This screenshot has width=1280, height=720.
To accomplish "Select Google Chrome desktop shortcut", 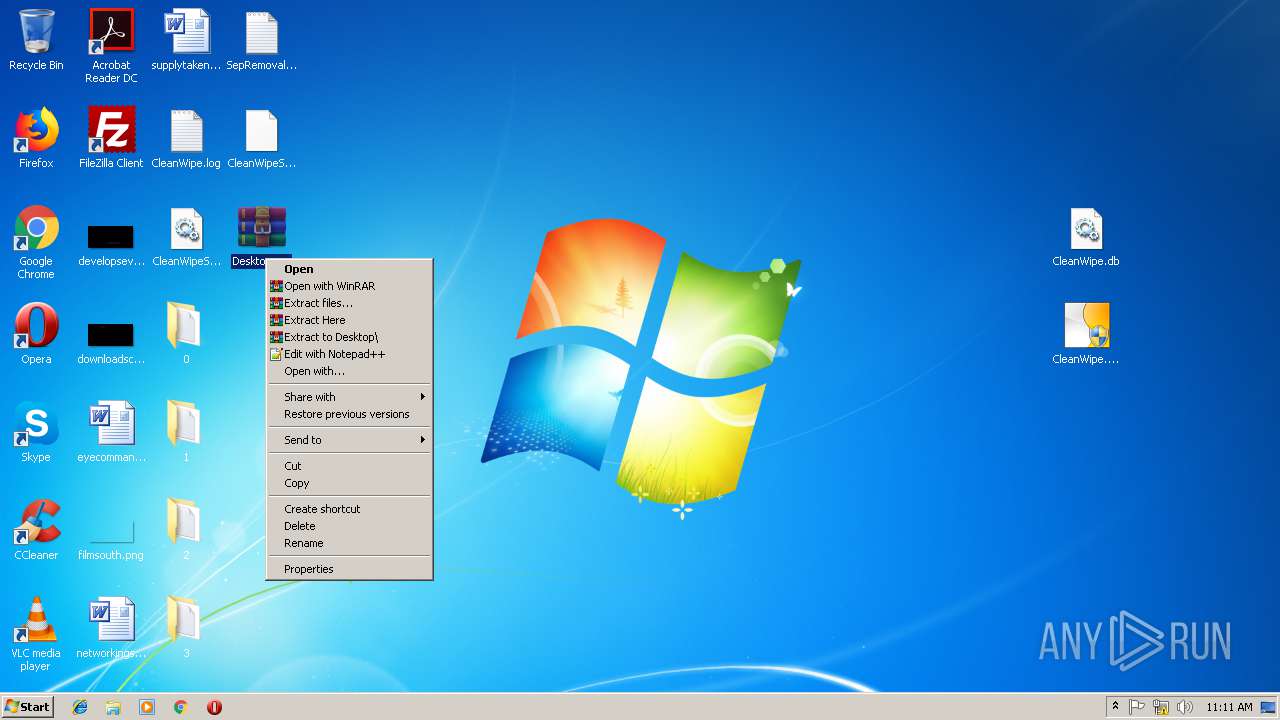I will point(36,242).
